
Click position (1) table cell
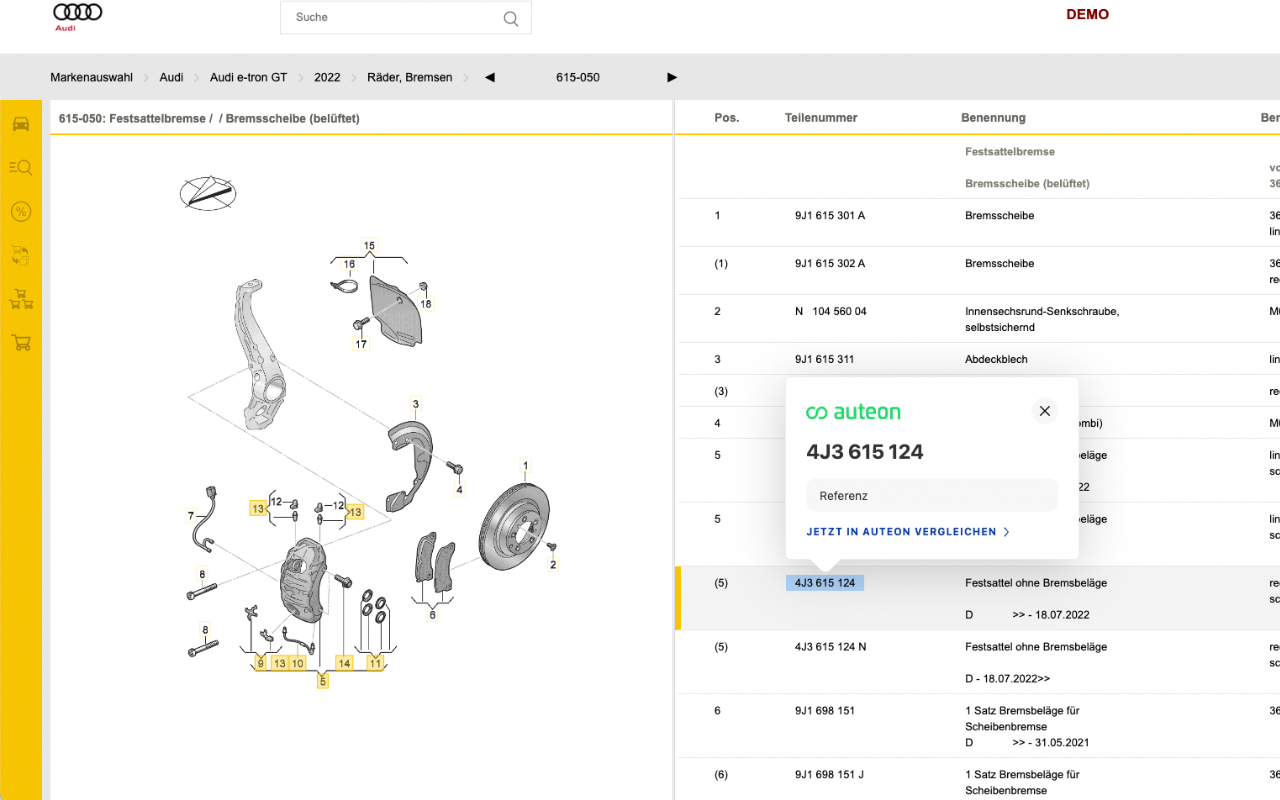tap(721, 263)
